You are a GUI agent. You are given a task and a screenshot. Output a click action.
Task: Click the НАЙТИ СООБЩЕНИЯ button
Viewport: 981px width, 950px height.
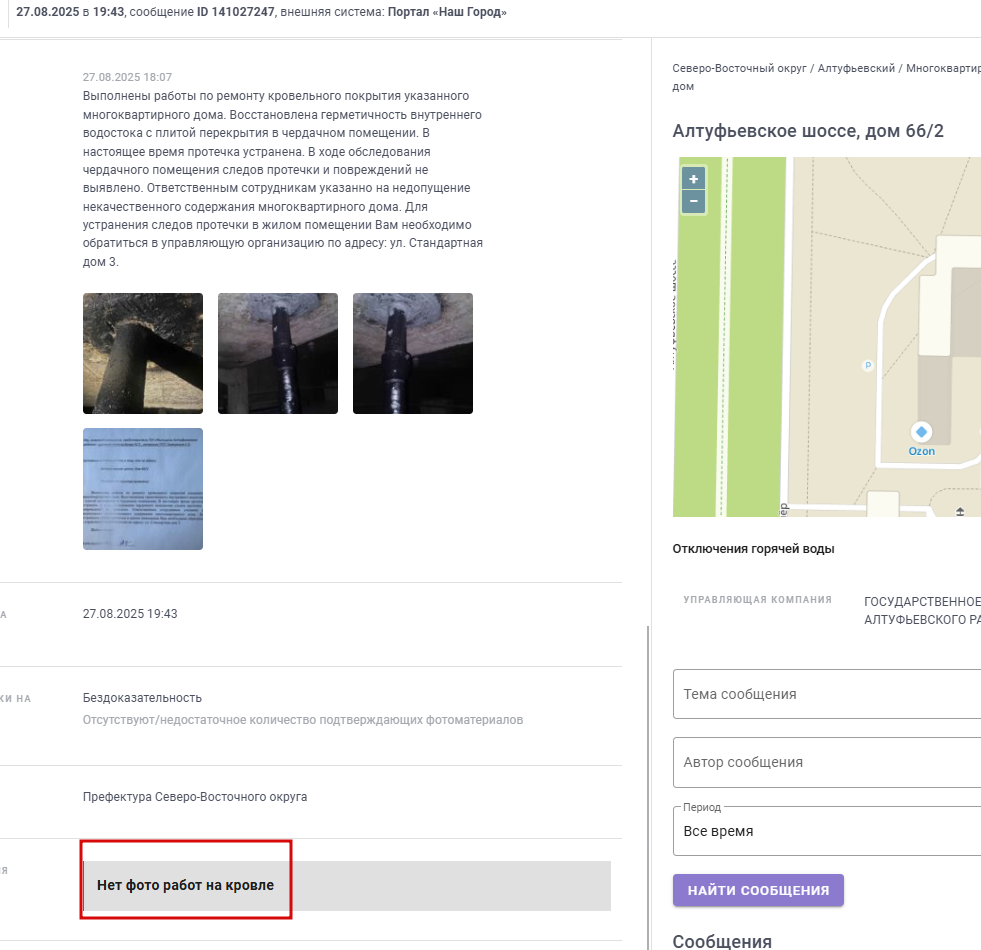758,890
